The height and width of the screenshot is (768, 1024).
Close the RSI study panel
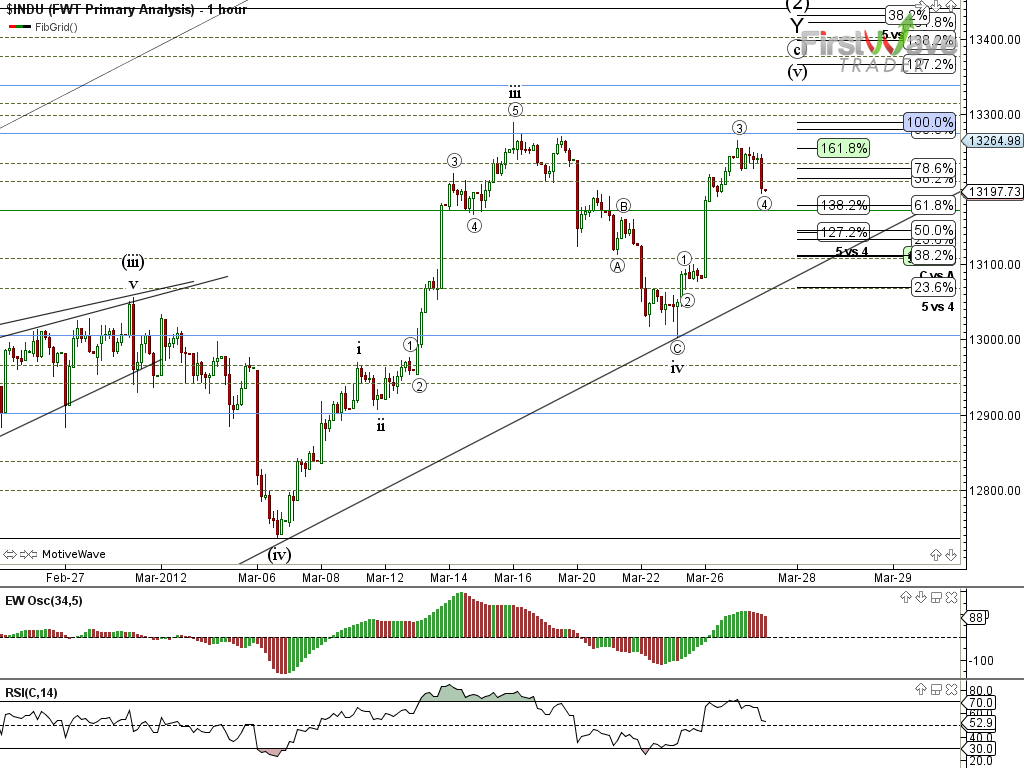click(x=950, y=689)
